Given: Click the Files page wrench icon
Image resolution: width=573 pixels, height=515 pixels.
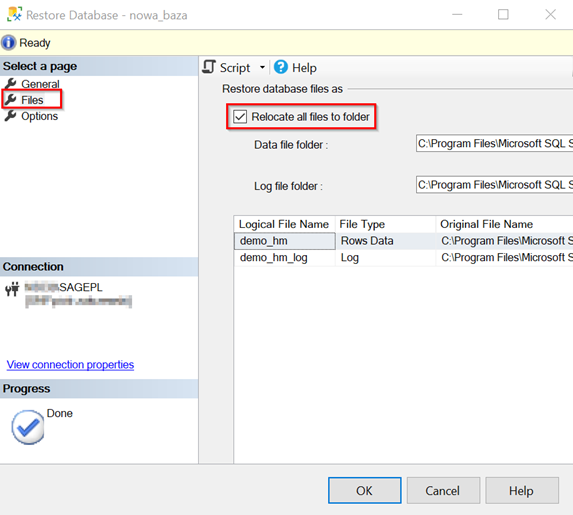Looking at the screenshot, I should click(x=11, y=99).
